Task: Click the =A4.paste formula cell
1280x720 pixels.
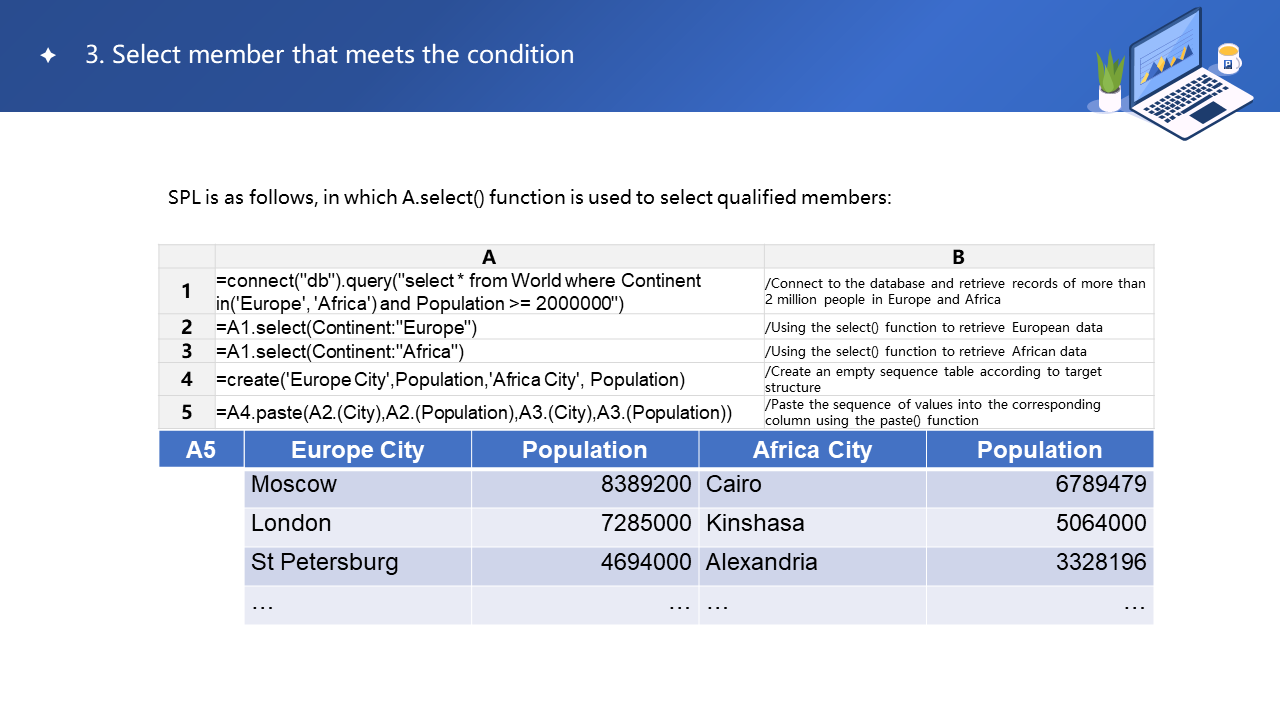Action: [x=489, y=412]
